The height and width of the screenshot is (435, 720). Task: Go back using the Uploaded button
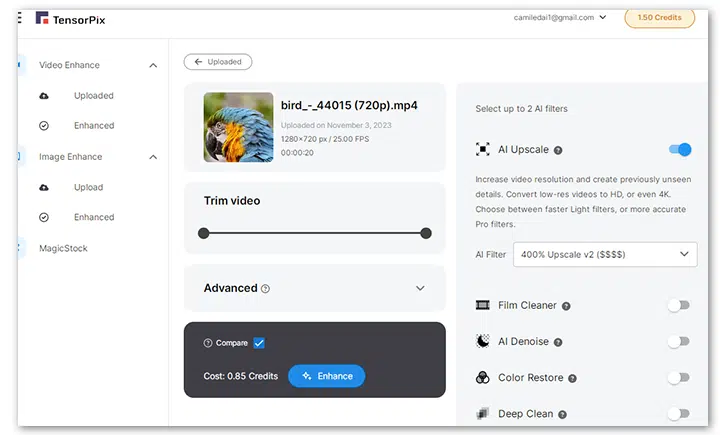pyautogui.click(x=218, y=62)
